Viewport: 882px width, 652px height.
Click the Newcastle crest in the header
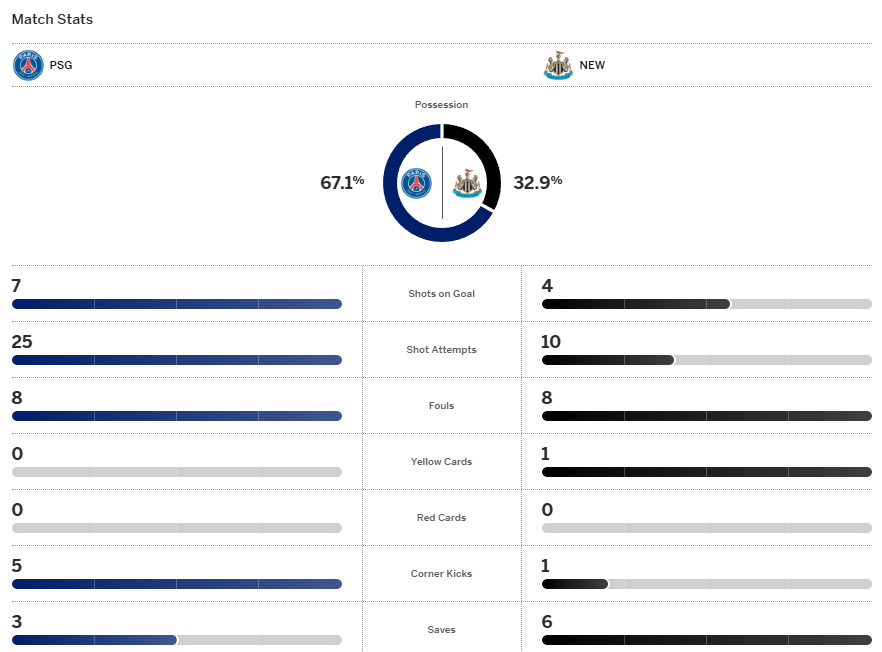pos(558,66)
